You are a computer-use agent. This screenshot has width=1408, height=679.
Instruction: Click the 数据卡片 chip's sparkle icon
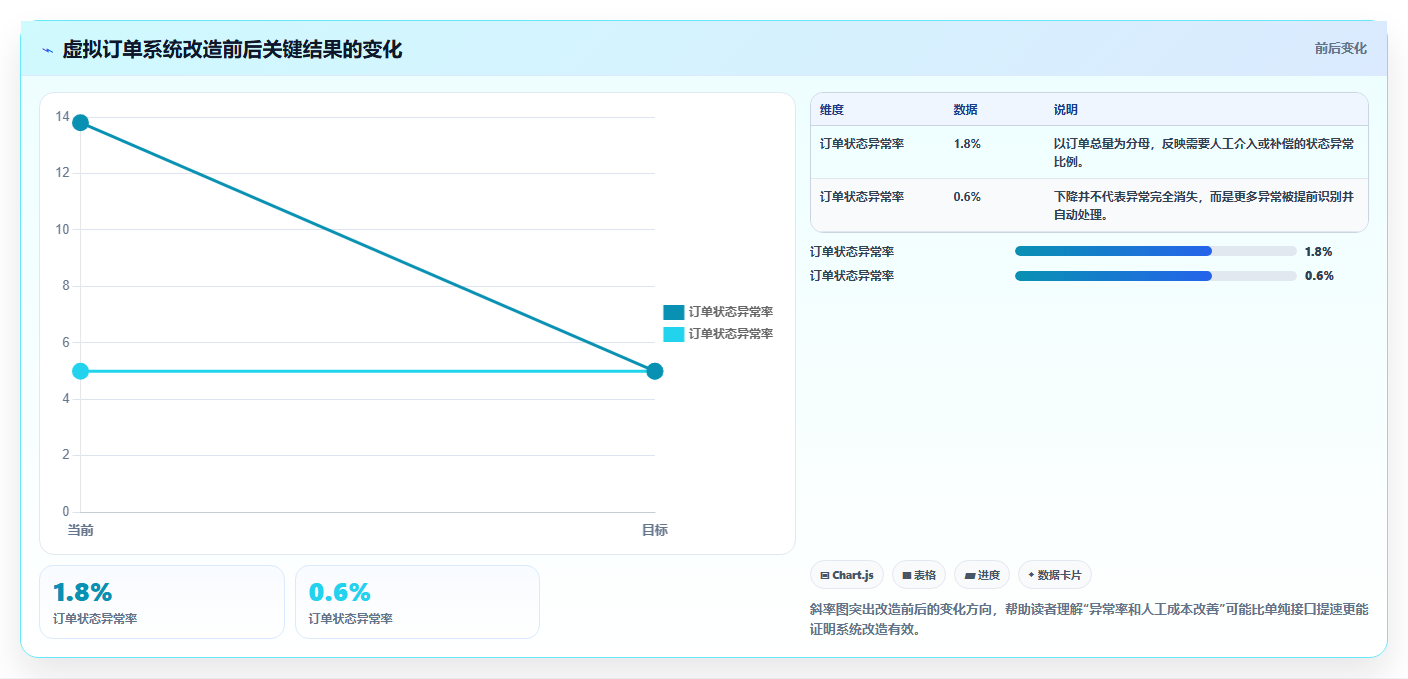pos(1031,575)
